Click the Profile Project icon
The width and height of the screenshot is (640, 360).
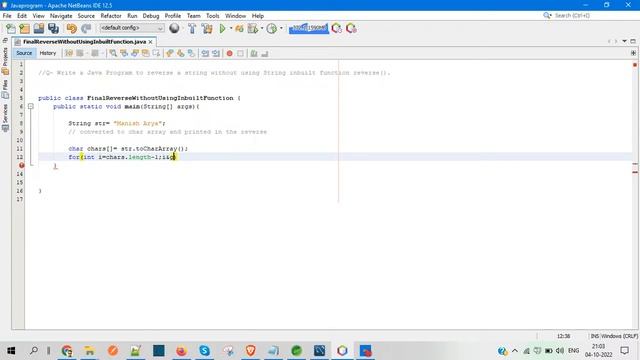pyautogui.click(x=253, y=29)
